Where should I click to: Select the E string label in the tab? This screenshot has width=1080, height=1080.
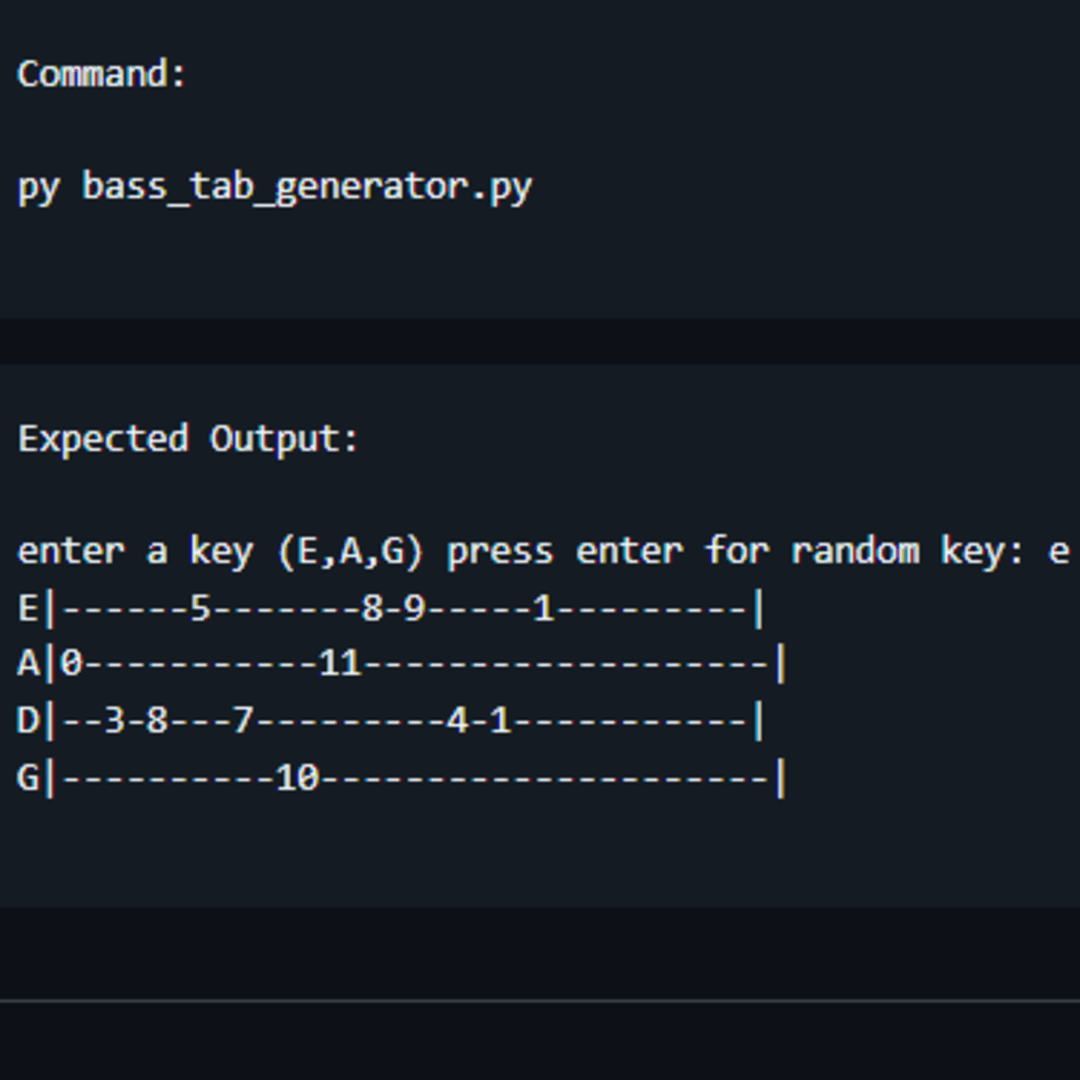28,608
